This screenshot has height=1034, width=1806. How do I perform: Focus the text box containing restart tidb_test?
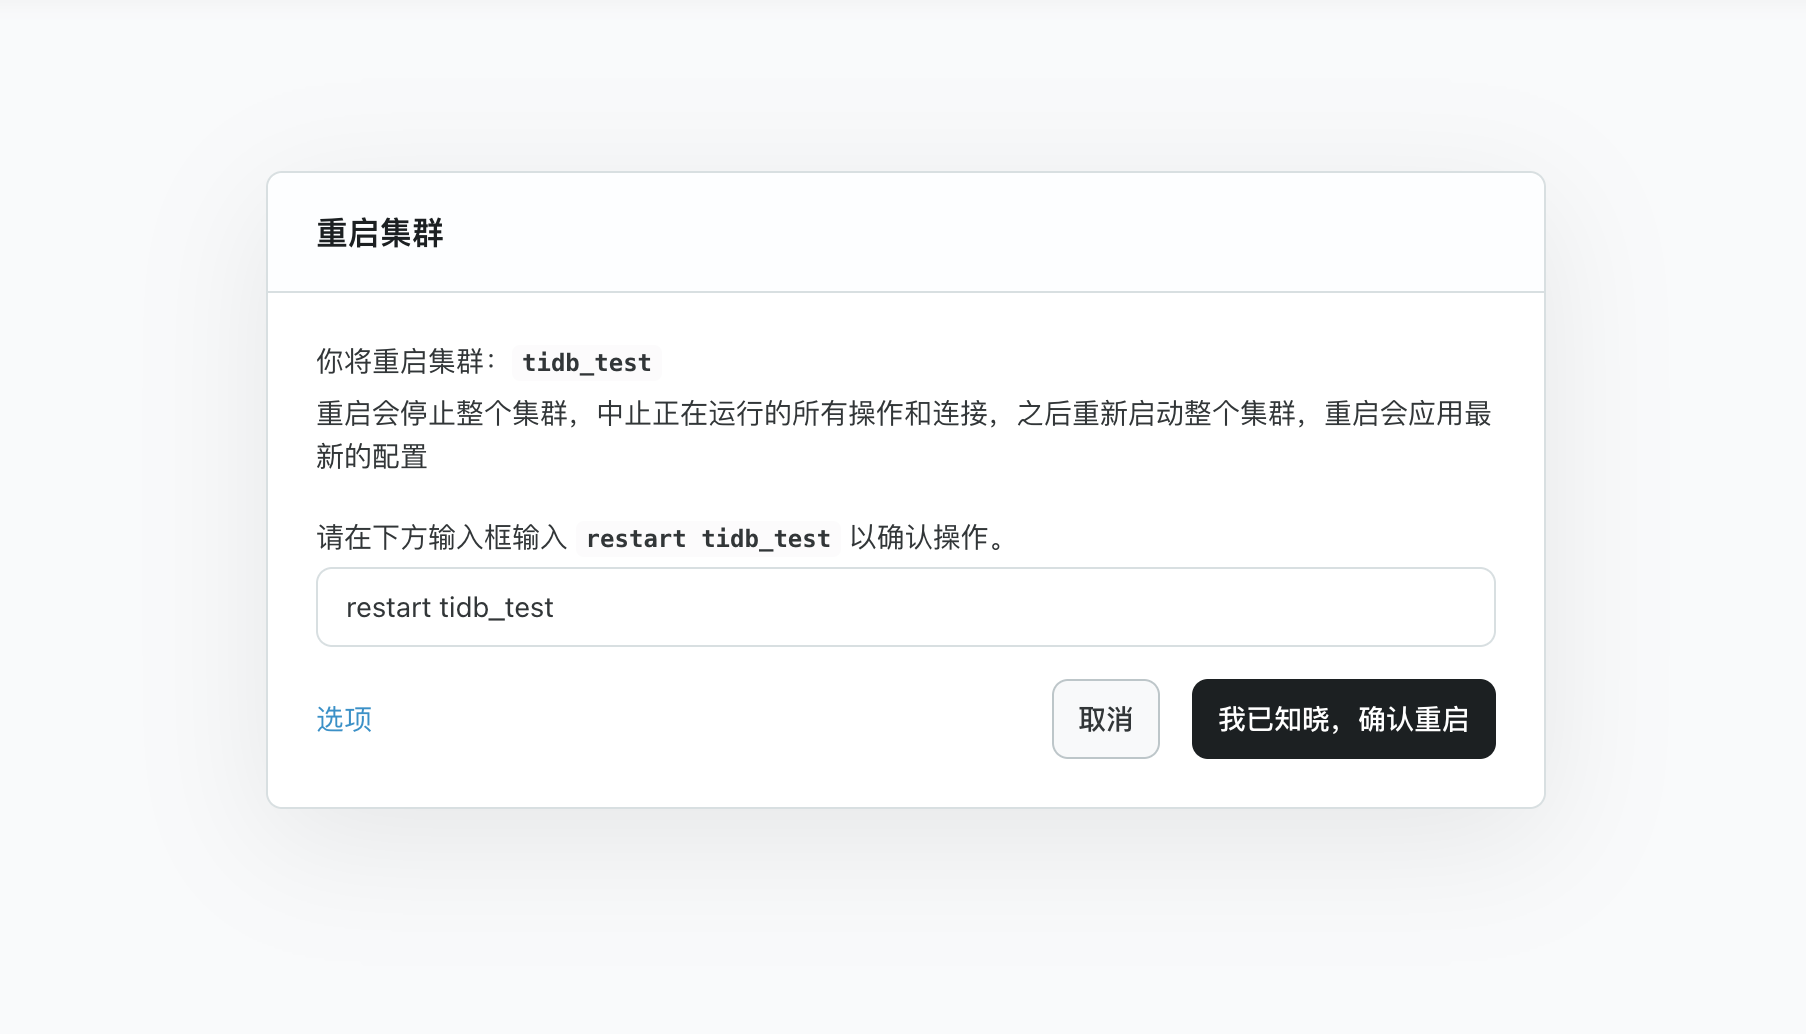coord(905,607)
